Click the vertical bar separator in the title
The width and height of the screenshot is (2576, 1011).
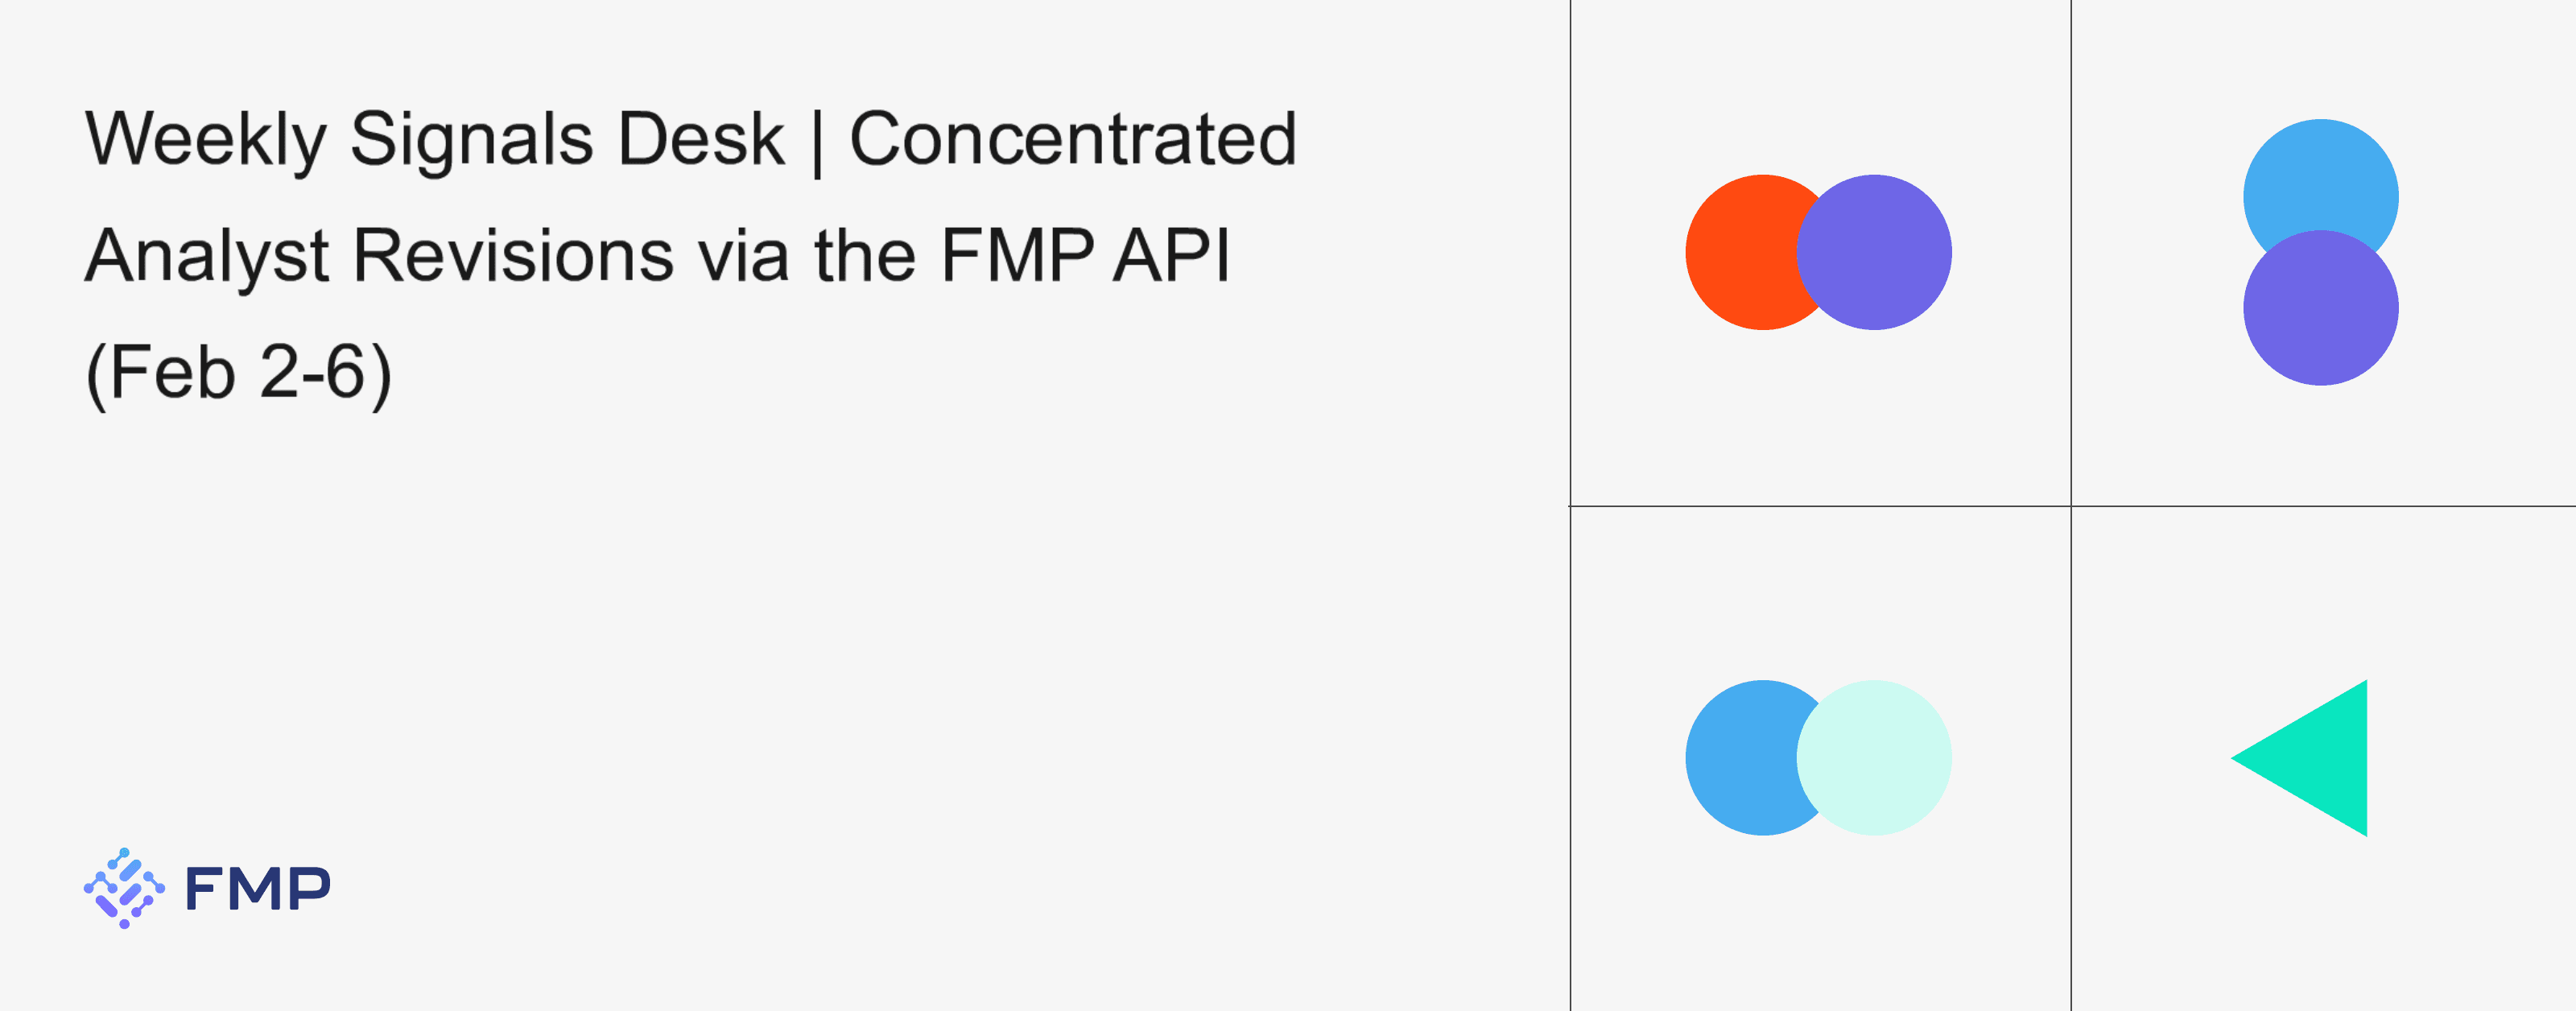click(x=818, y=142)
